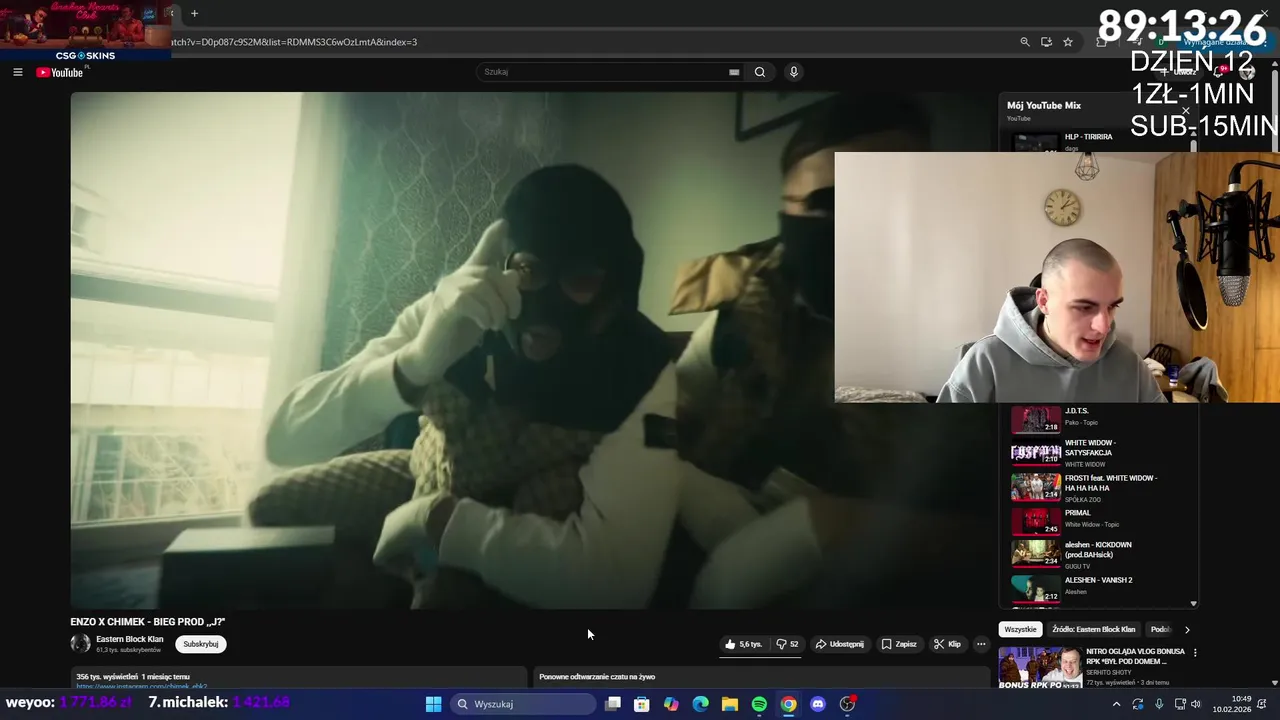Open YouTube notifications bell

click(1219, 72)
